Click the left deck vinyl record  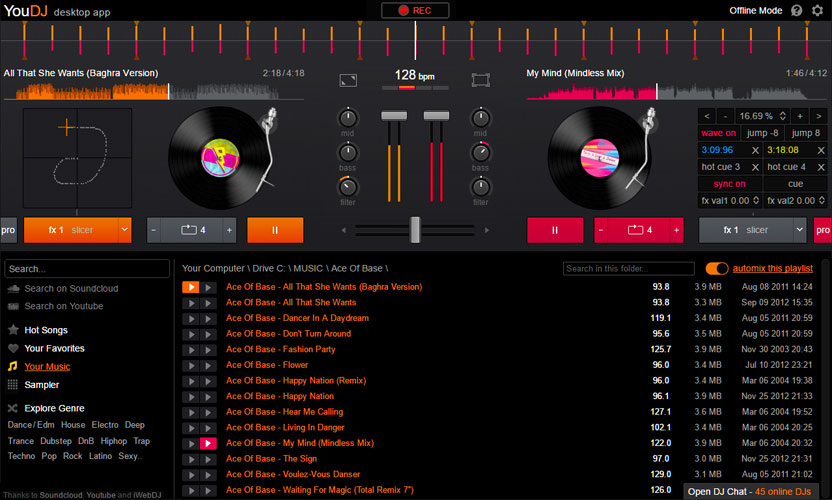coord(220,158)
